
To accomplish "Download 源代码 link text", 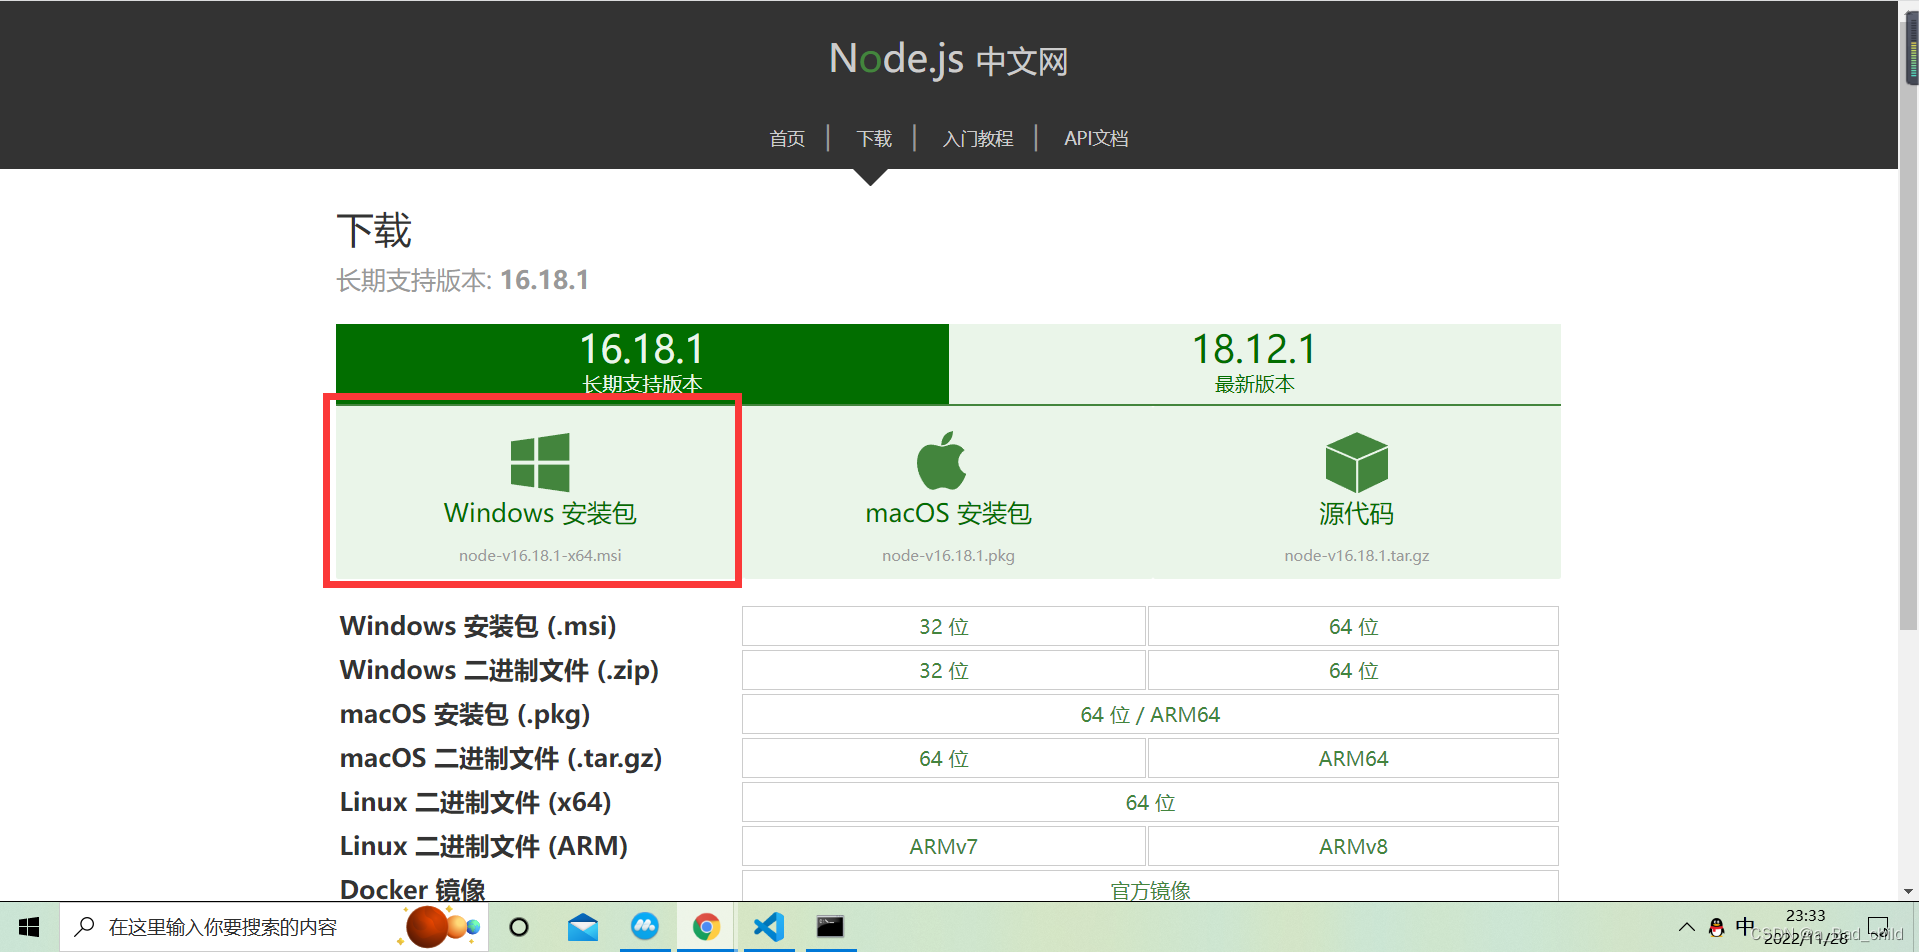I will (1356, 513).
